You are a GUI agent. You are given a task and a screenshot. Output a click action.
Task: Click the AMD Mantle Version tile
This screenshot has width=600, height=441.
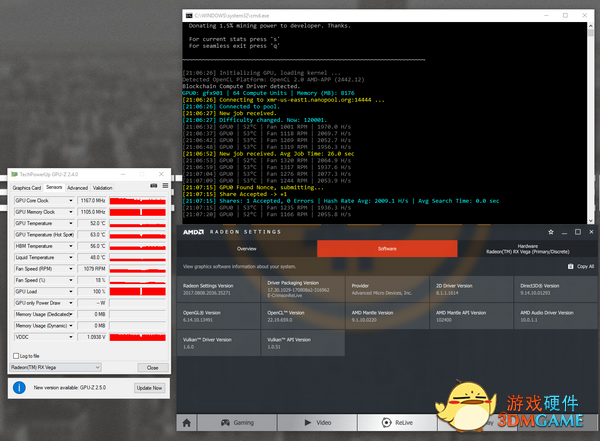387,316
